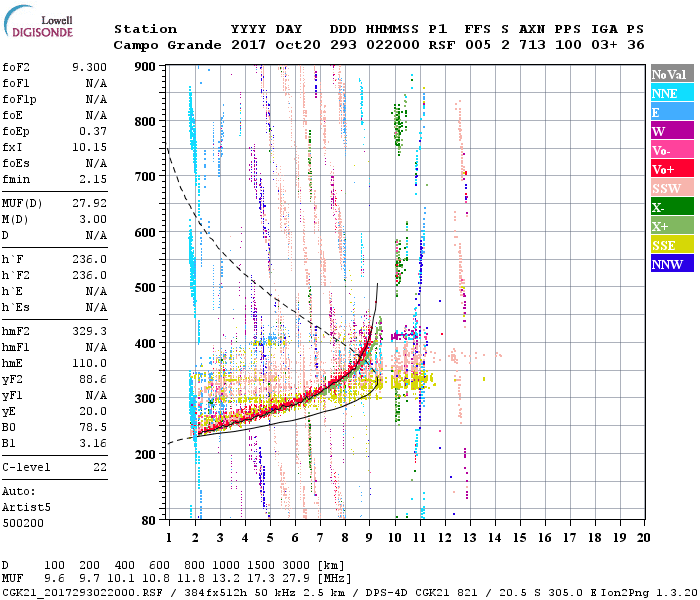Viewport: 700px width, 600px height.
Task: Click the foEp value 0.37
Action: (93, 131)
